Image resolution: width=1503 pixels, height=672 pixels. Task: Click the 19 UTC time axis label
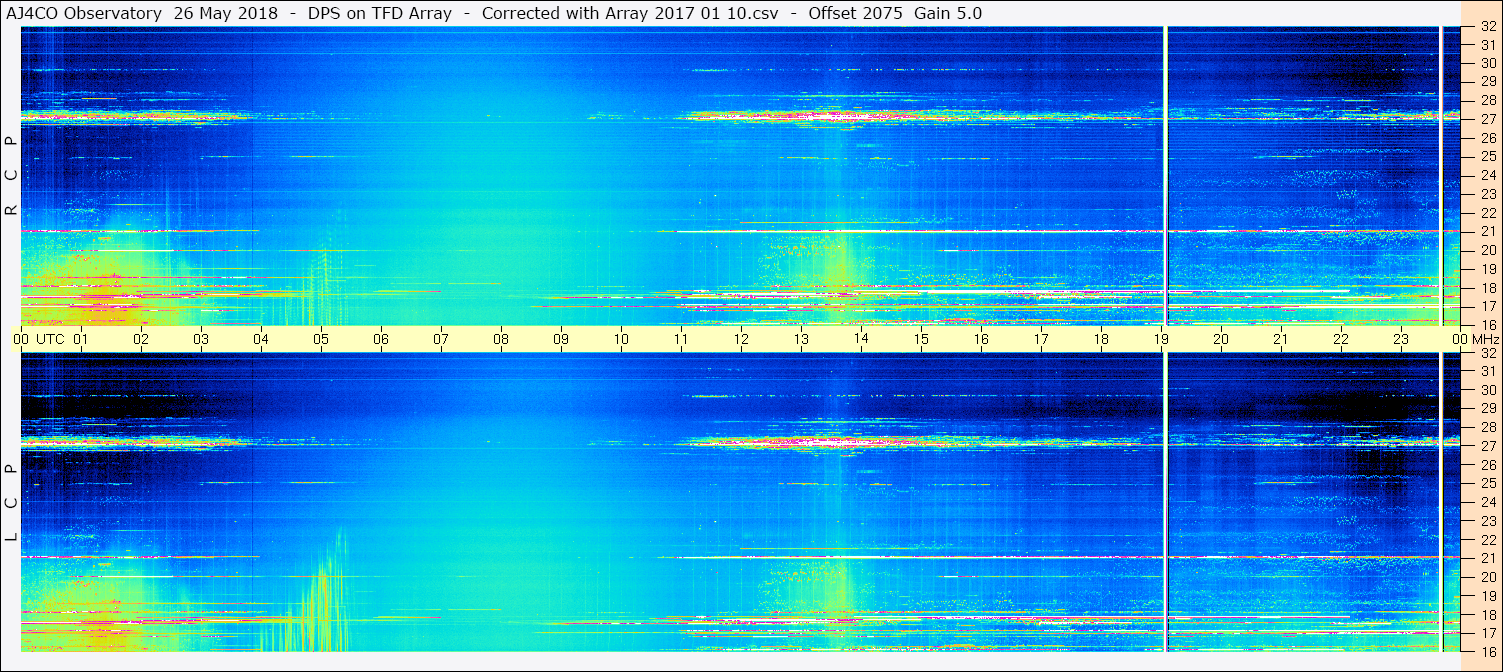(x=1161, y=339)
